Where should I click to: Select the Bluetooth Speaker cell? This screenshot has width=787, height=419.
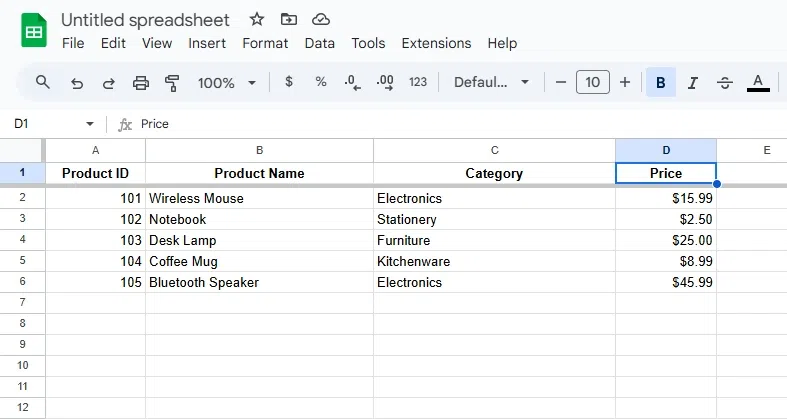coord(259,282)
